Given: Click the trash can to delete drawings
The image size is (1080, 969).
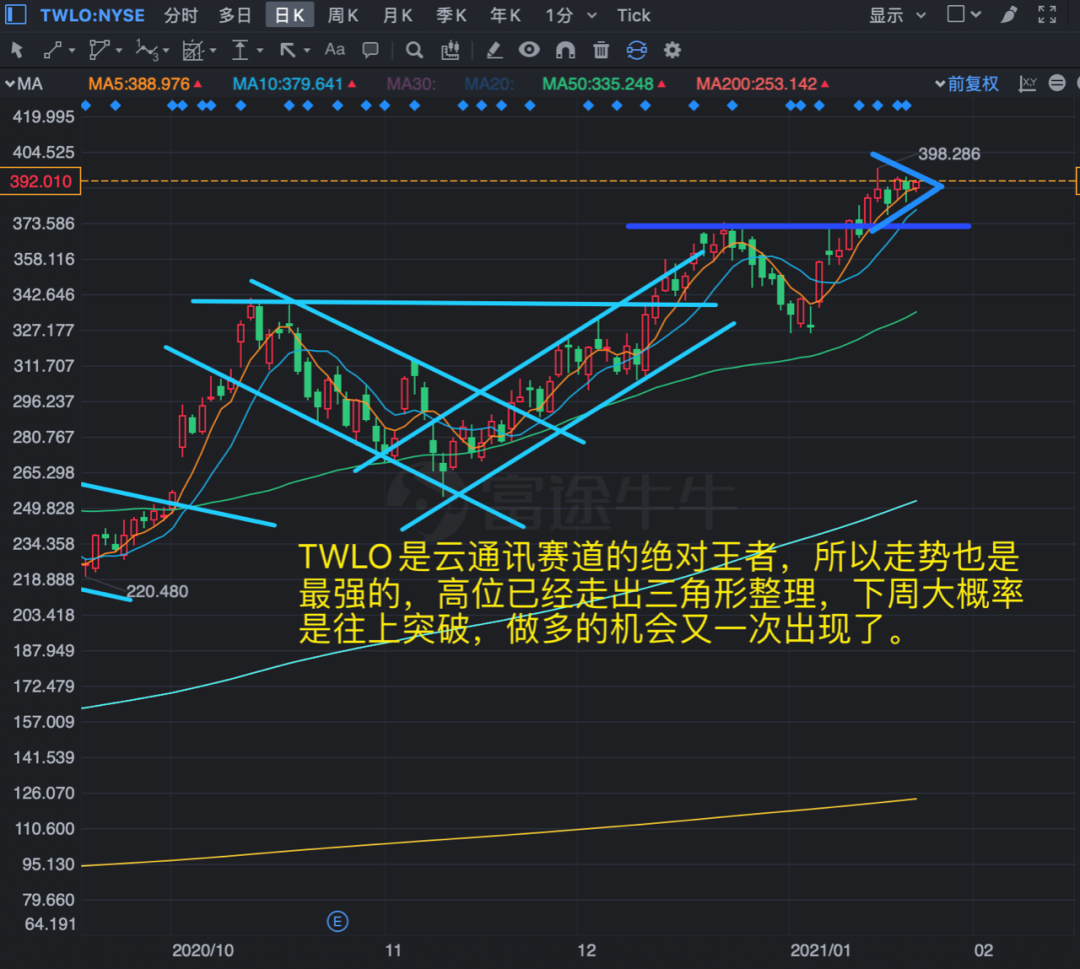Looking at the screenshot, I should (x=601, y=50).
